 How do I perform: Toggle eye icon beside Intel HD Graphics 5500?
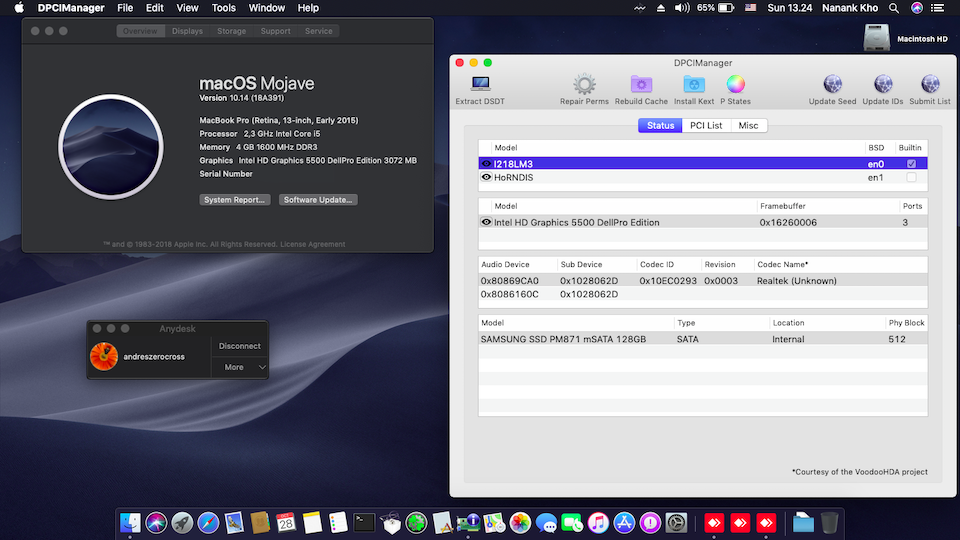coord(486,222)
